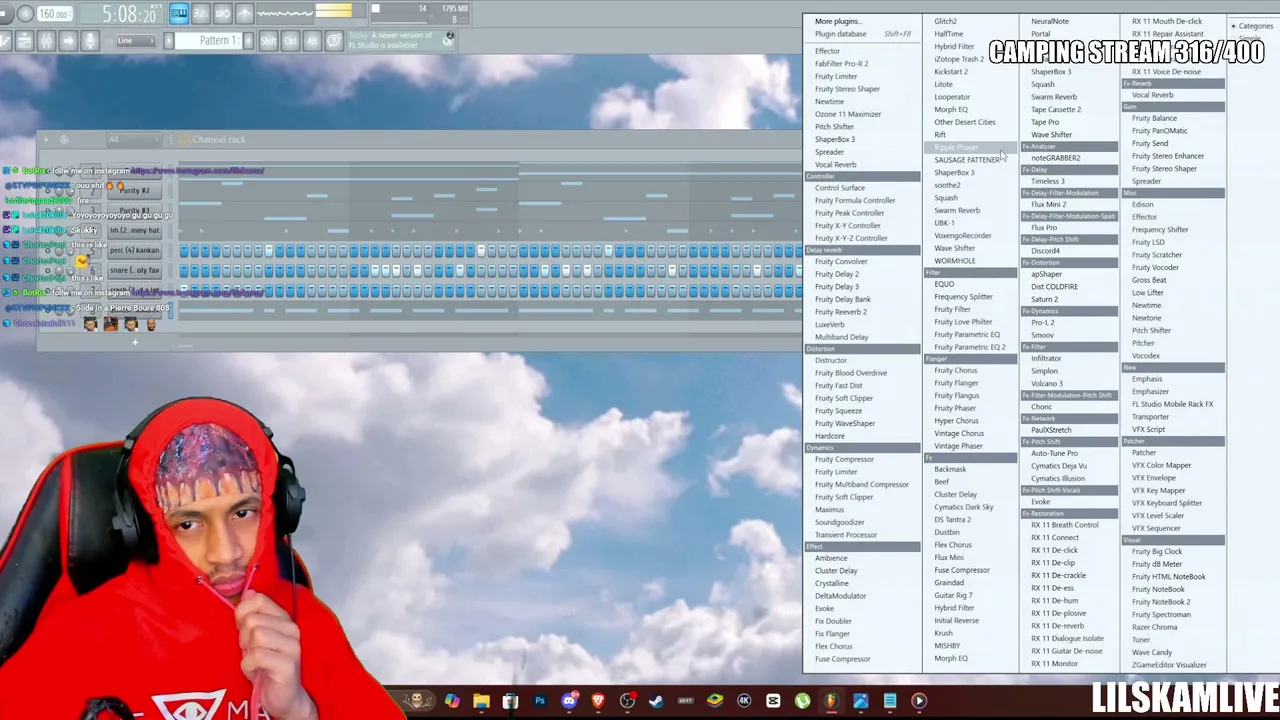Image resolution: width=1280 pixels, height=720 pixels.
Task: Toggle the Shift key button
Action: pyautogui.click(x=268, y=41)
